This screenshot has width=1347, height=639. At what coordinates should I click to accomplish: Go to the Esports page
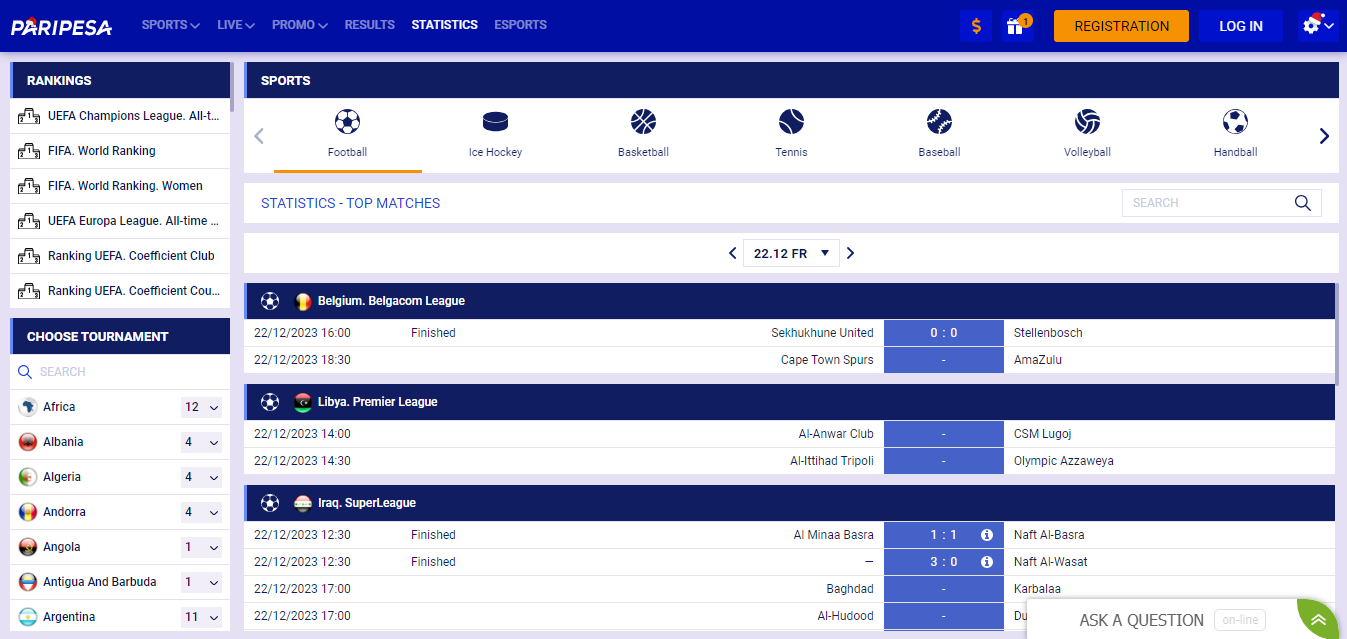click(x=521, y=25)
